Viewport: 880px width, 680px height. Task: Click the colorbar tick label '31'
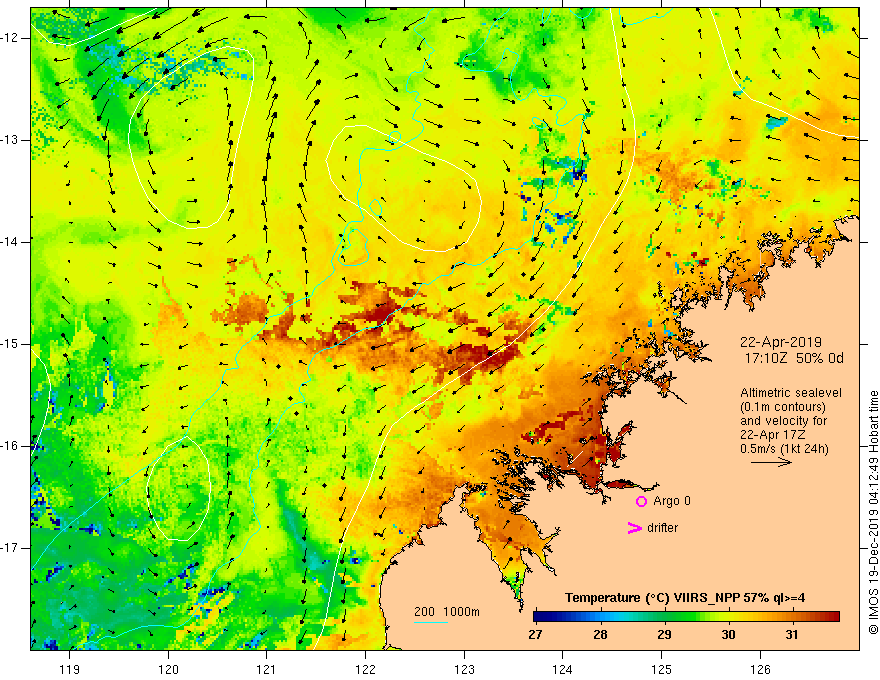792,635
